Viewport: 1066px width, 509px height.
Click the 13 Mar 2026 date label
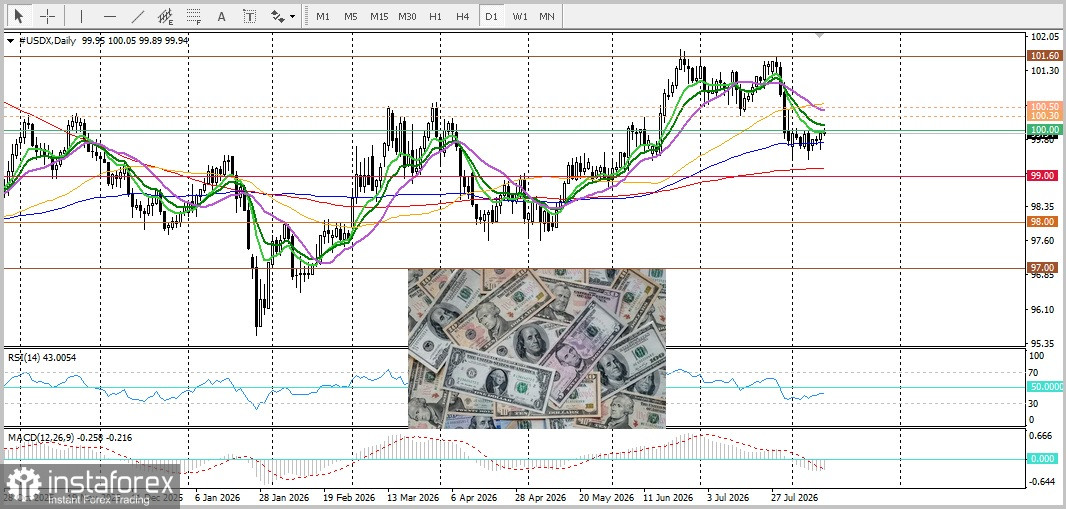tap(412, 497)
